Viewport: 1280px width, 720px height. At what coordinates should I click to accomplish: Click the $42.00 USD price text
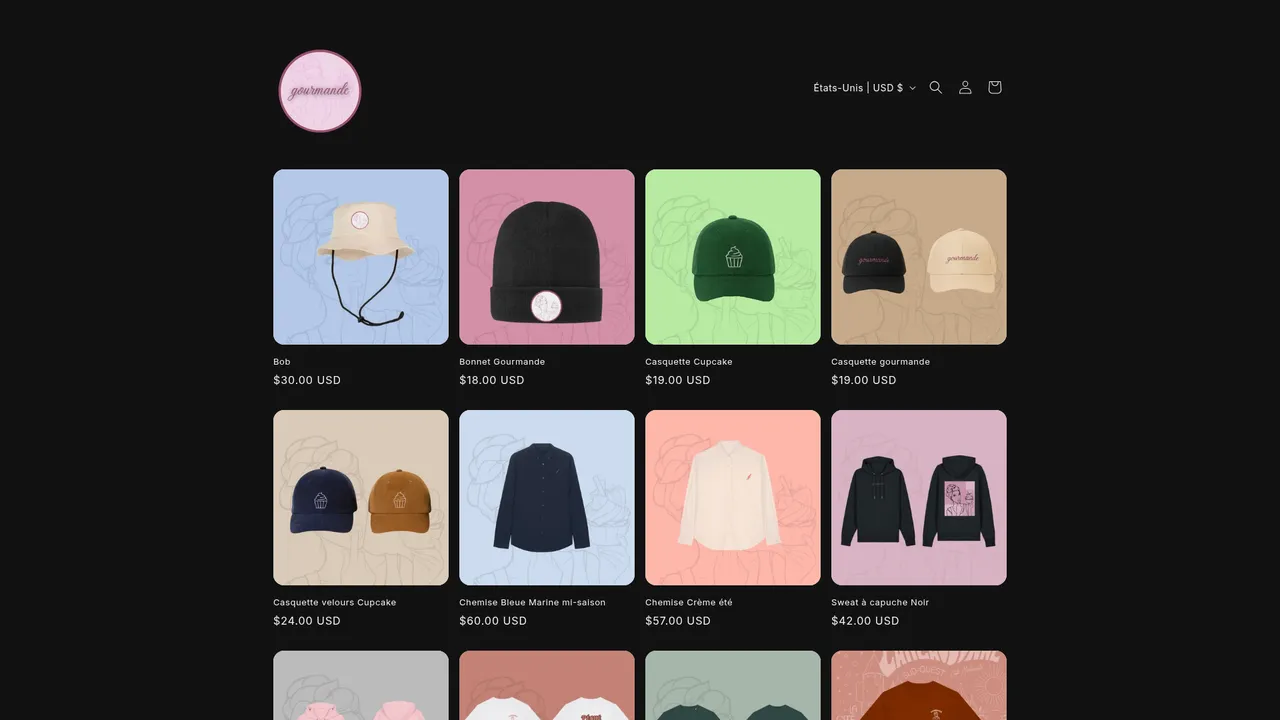[x=865, y=621]
